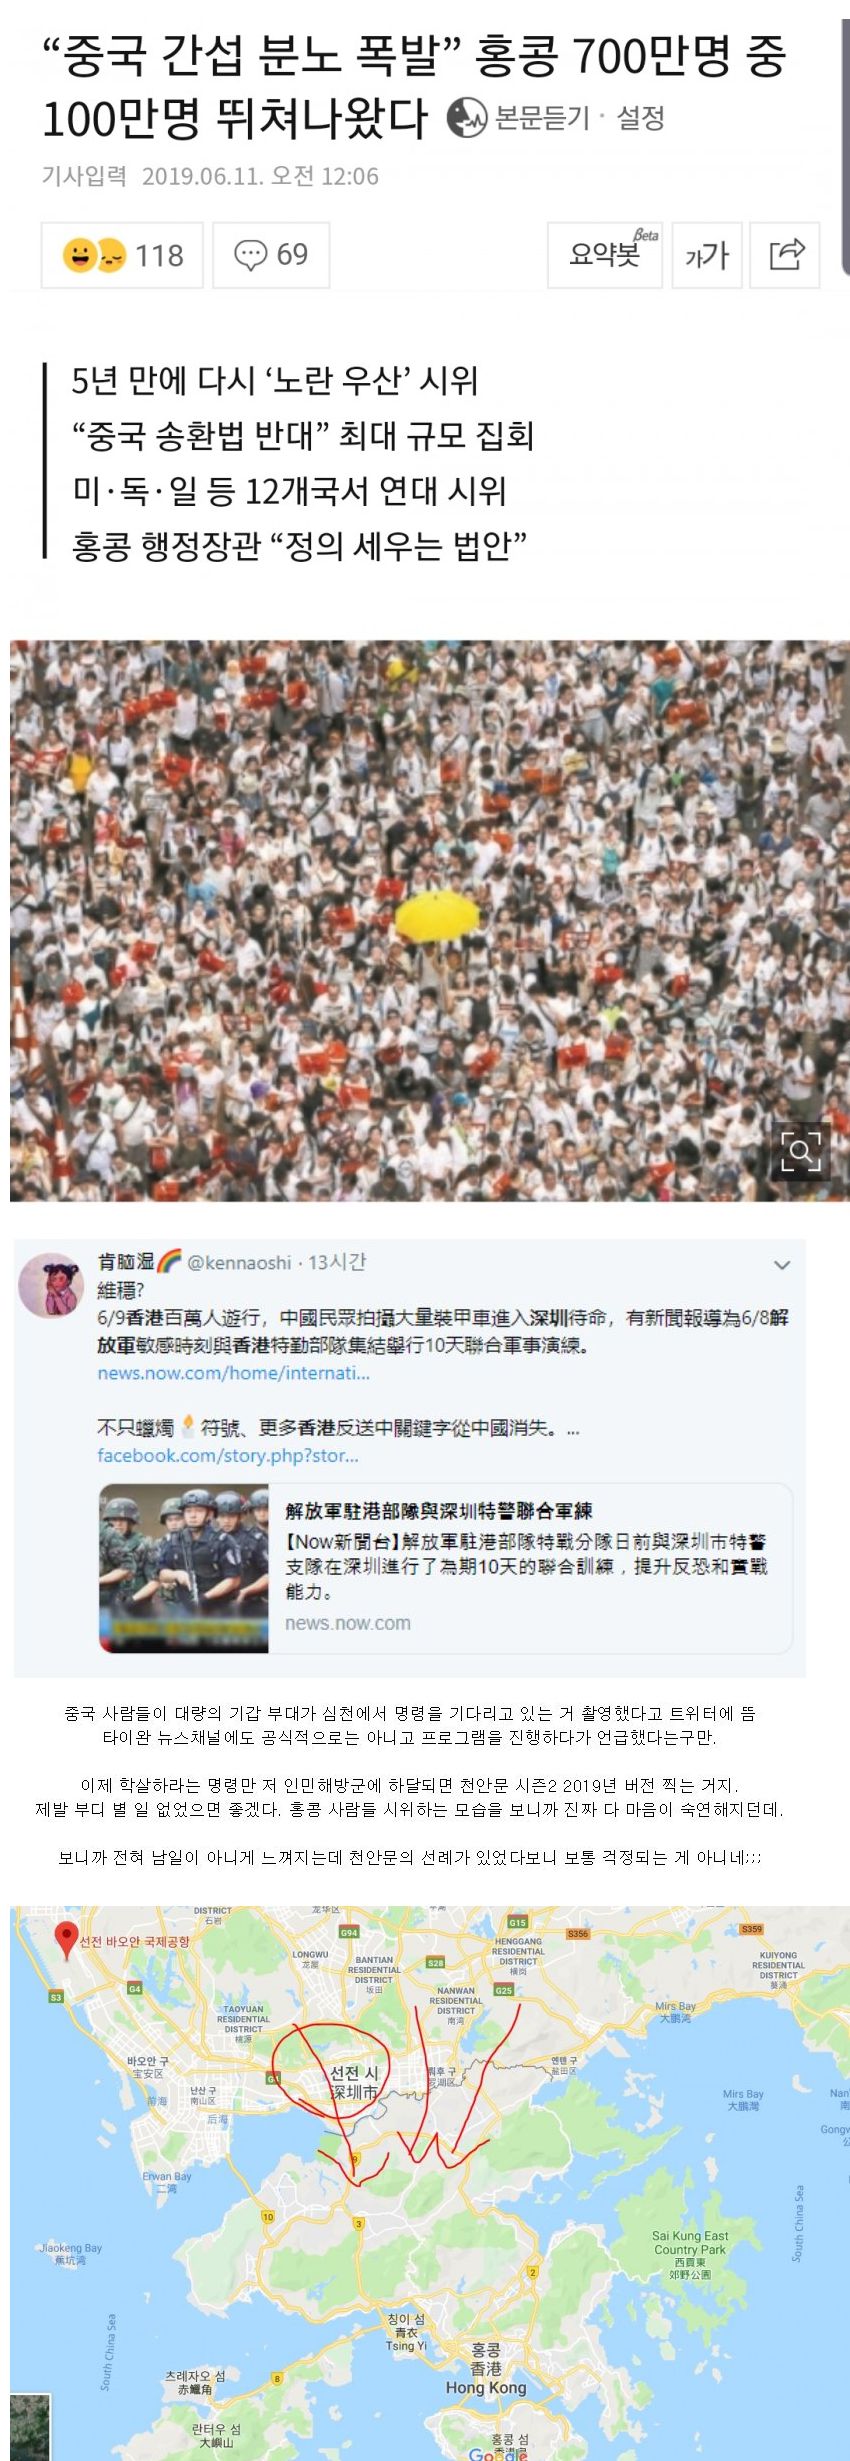Open the facebook.com/story.php link
This screenshot has height=2461, width=850.
(x=227, y=1455)
